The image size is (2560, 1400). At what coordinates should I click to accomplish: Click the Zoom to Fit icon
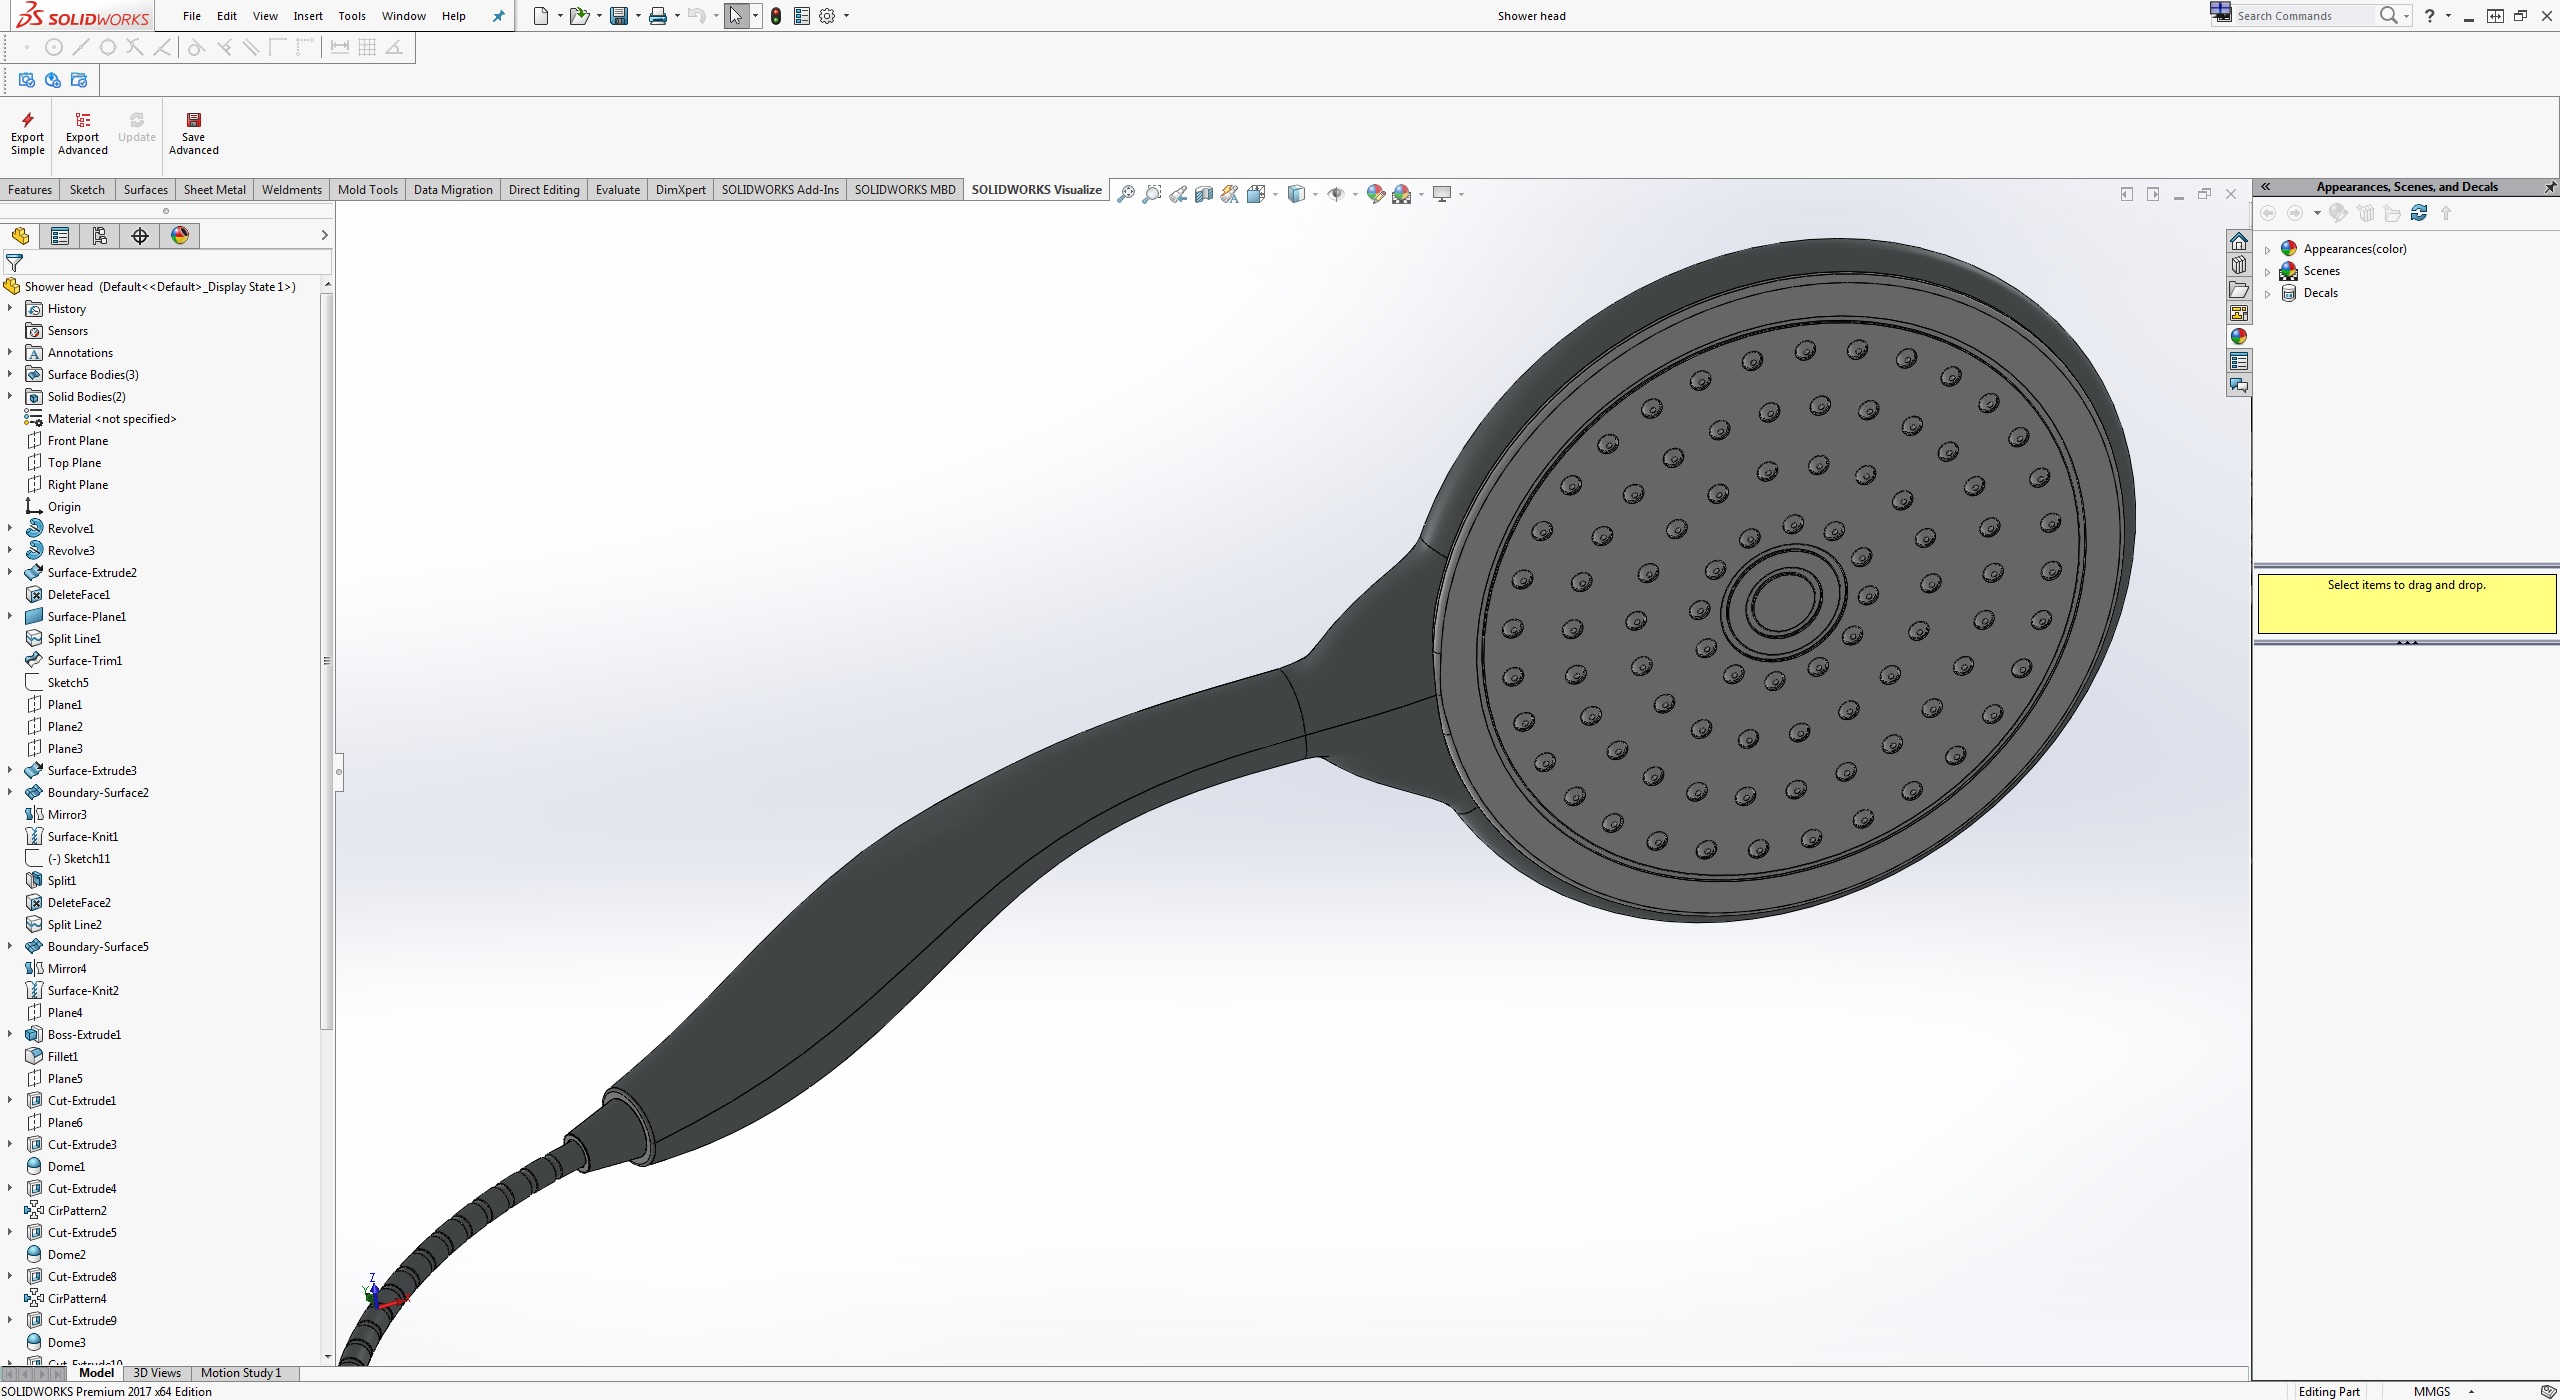[x=1126, y=194]
